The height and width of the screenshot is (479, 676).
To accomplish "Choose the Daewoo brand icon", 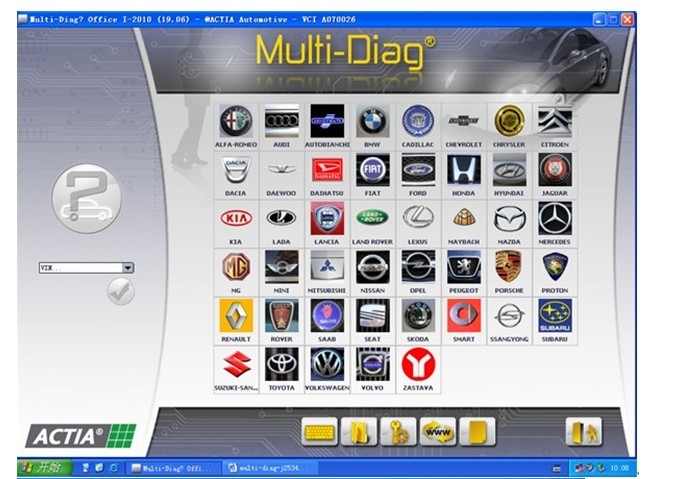I will tap(282, 170).
